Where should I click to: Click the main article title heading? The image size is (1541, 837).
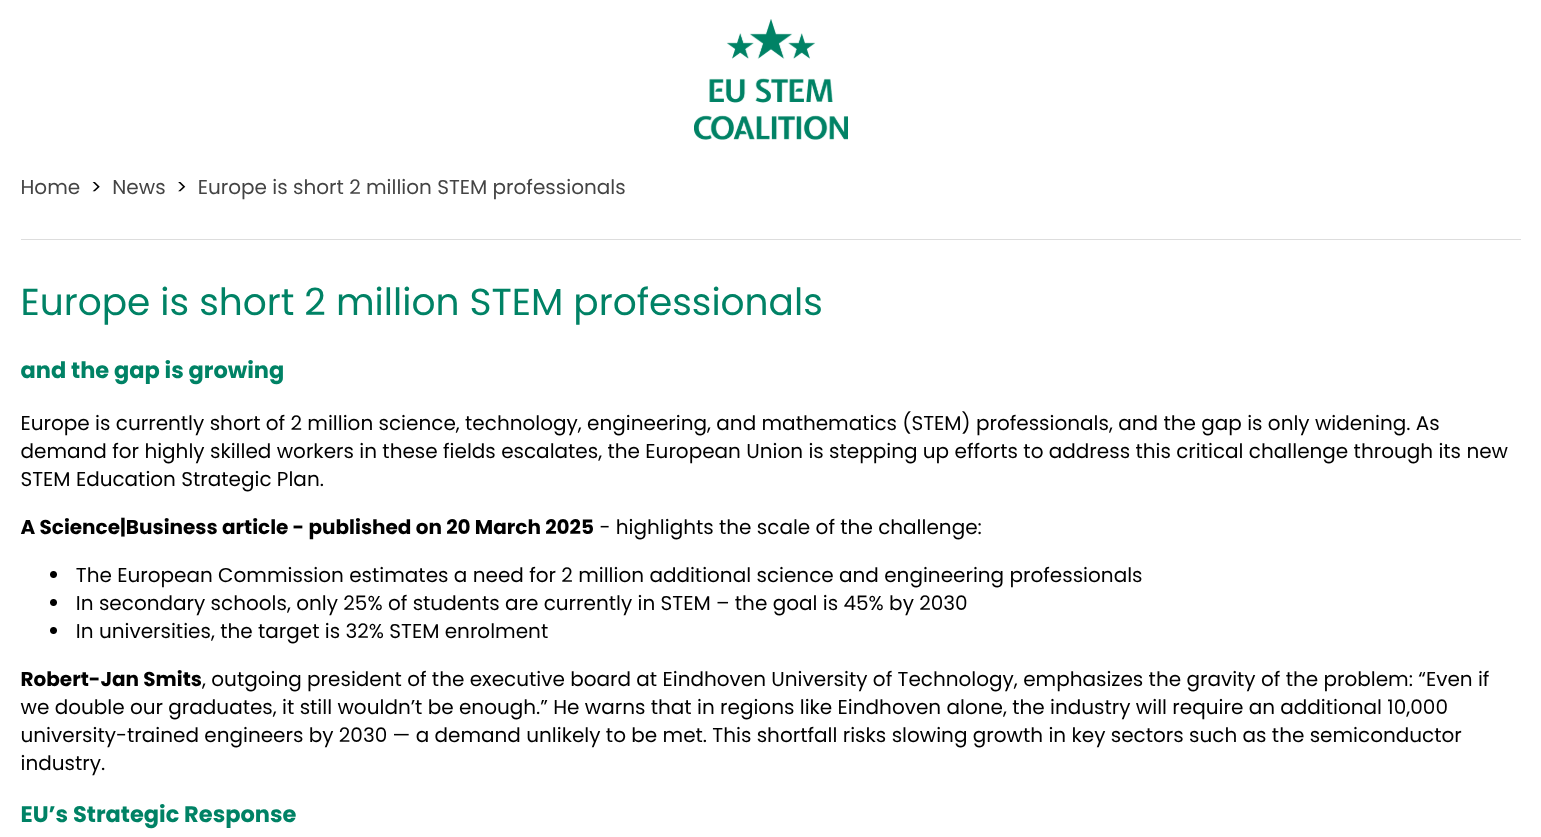pyautogui.click(x=421, y=302)
